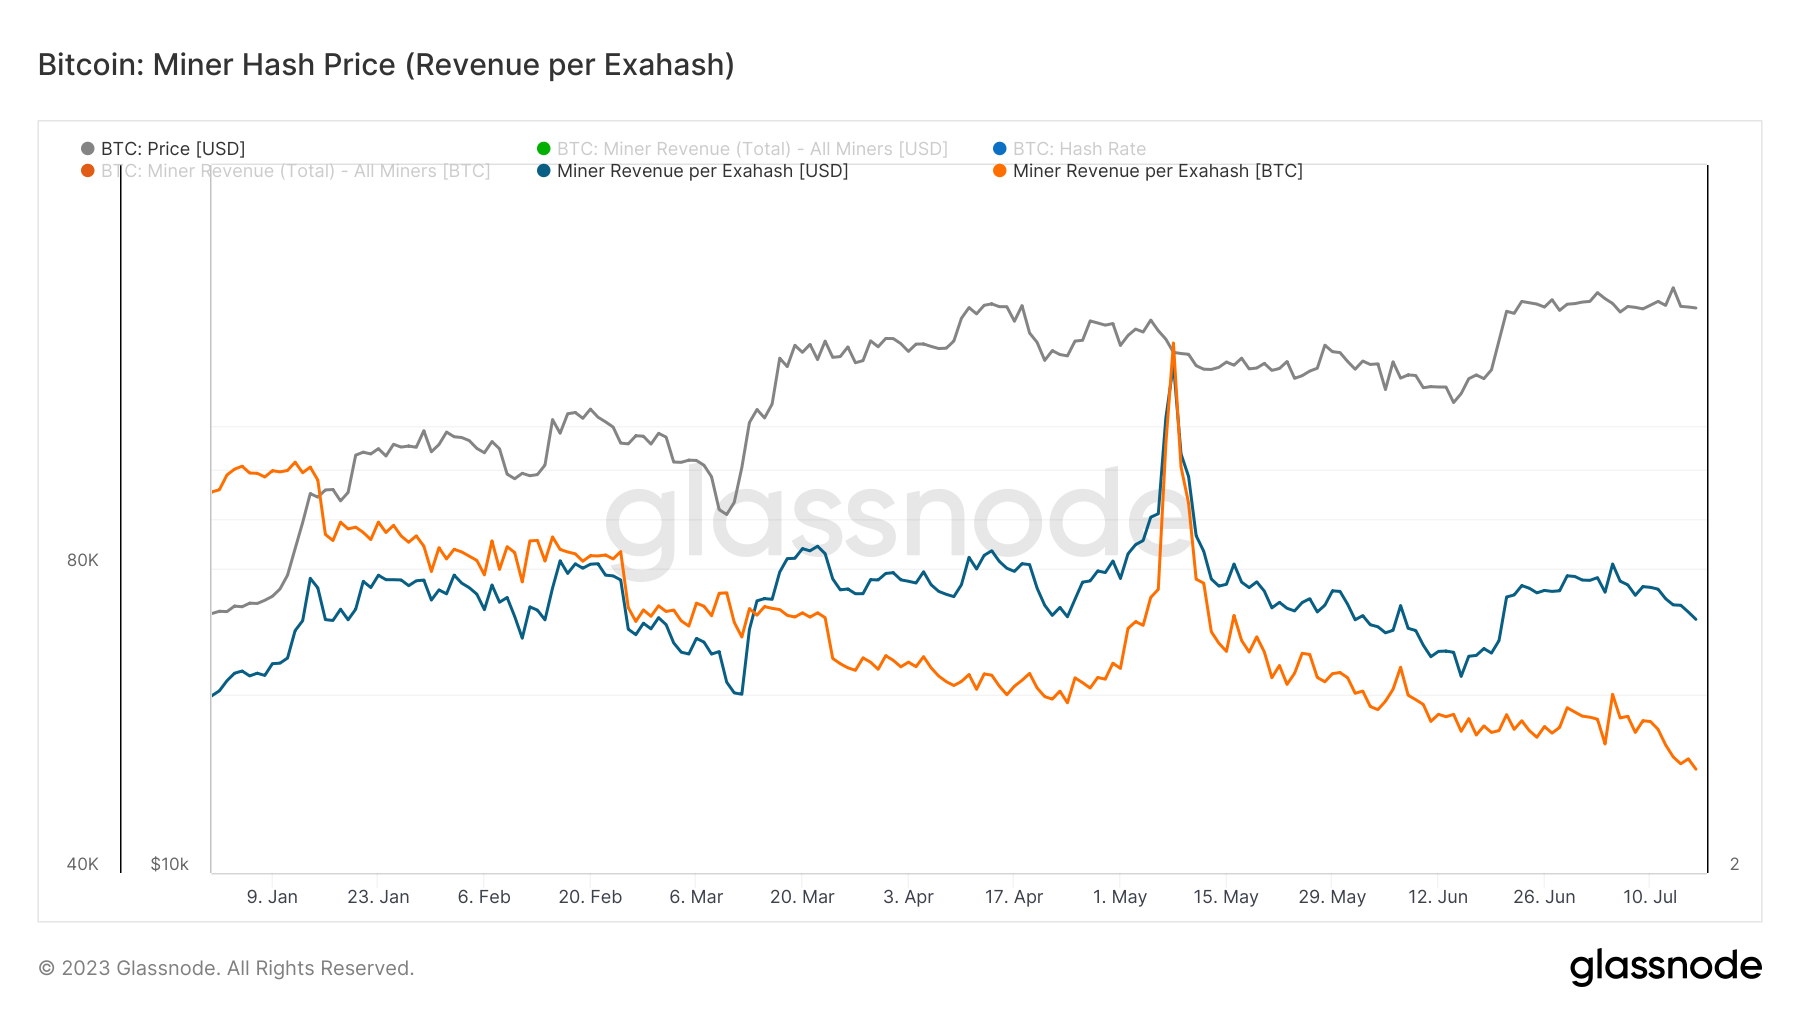Toggle Miner Revenue per Exahash [USD] series

[x=692, y=171]
